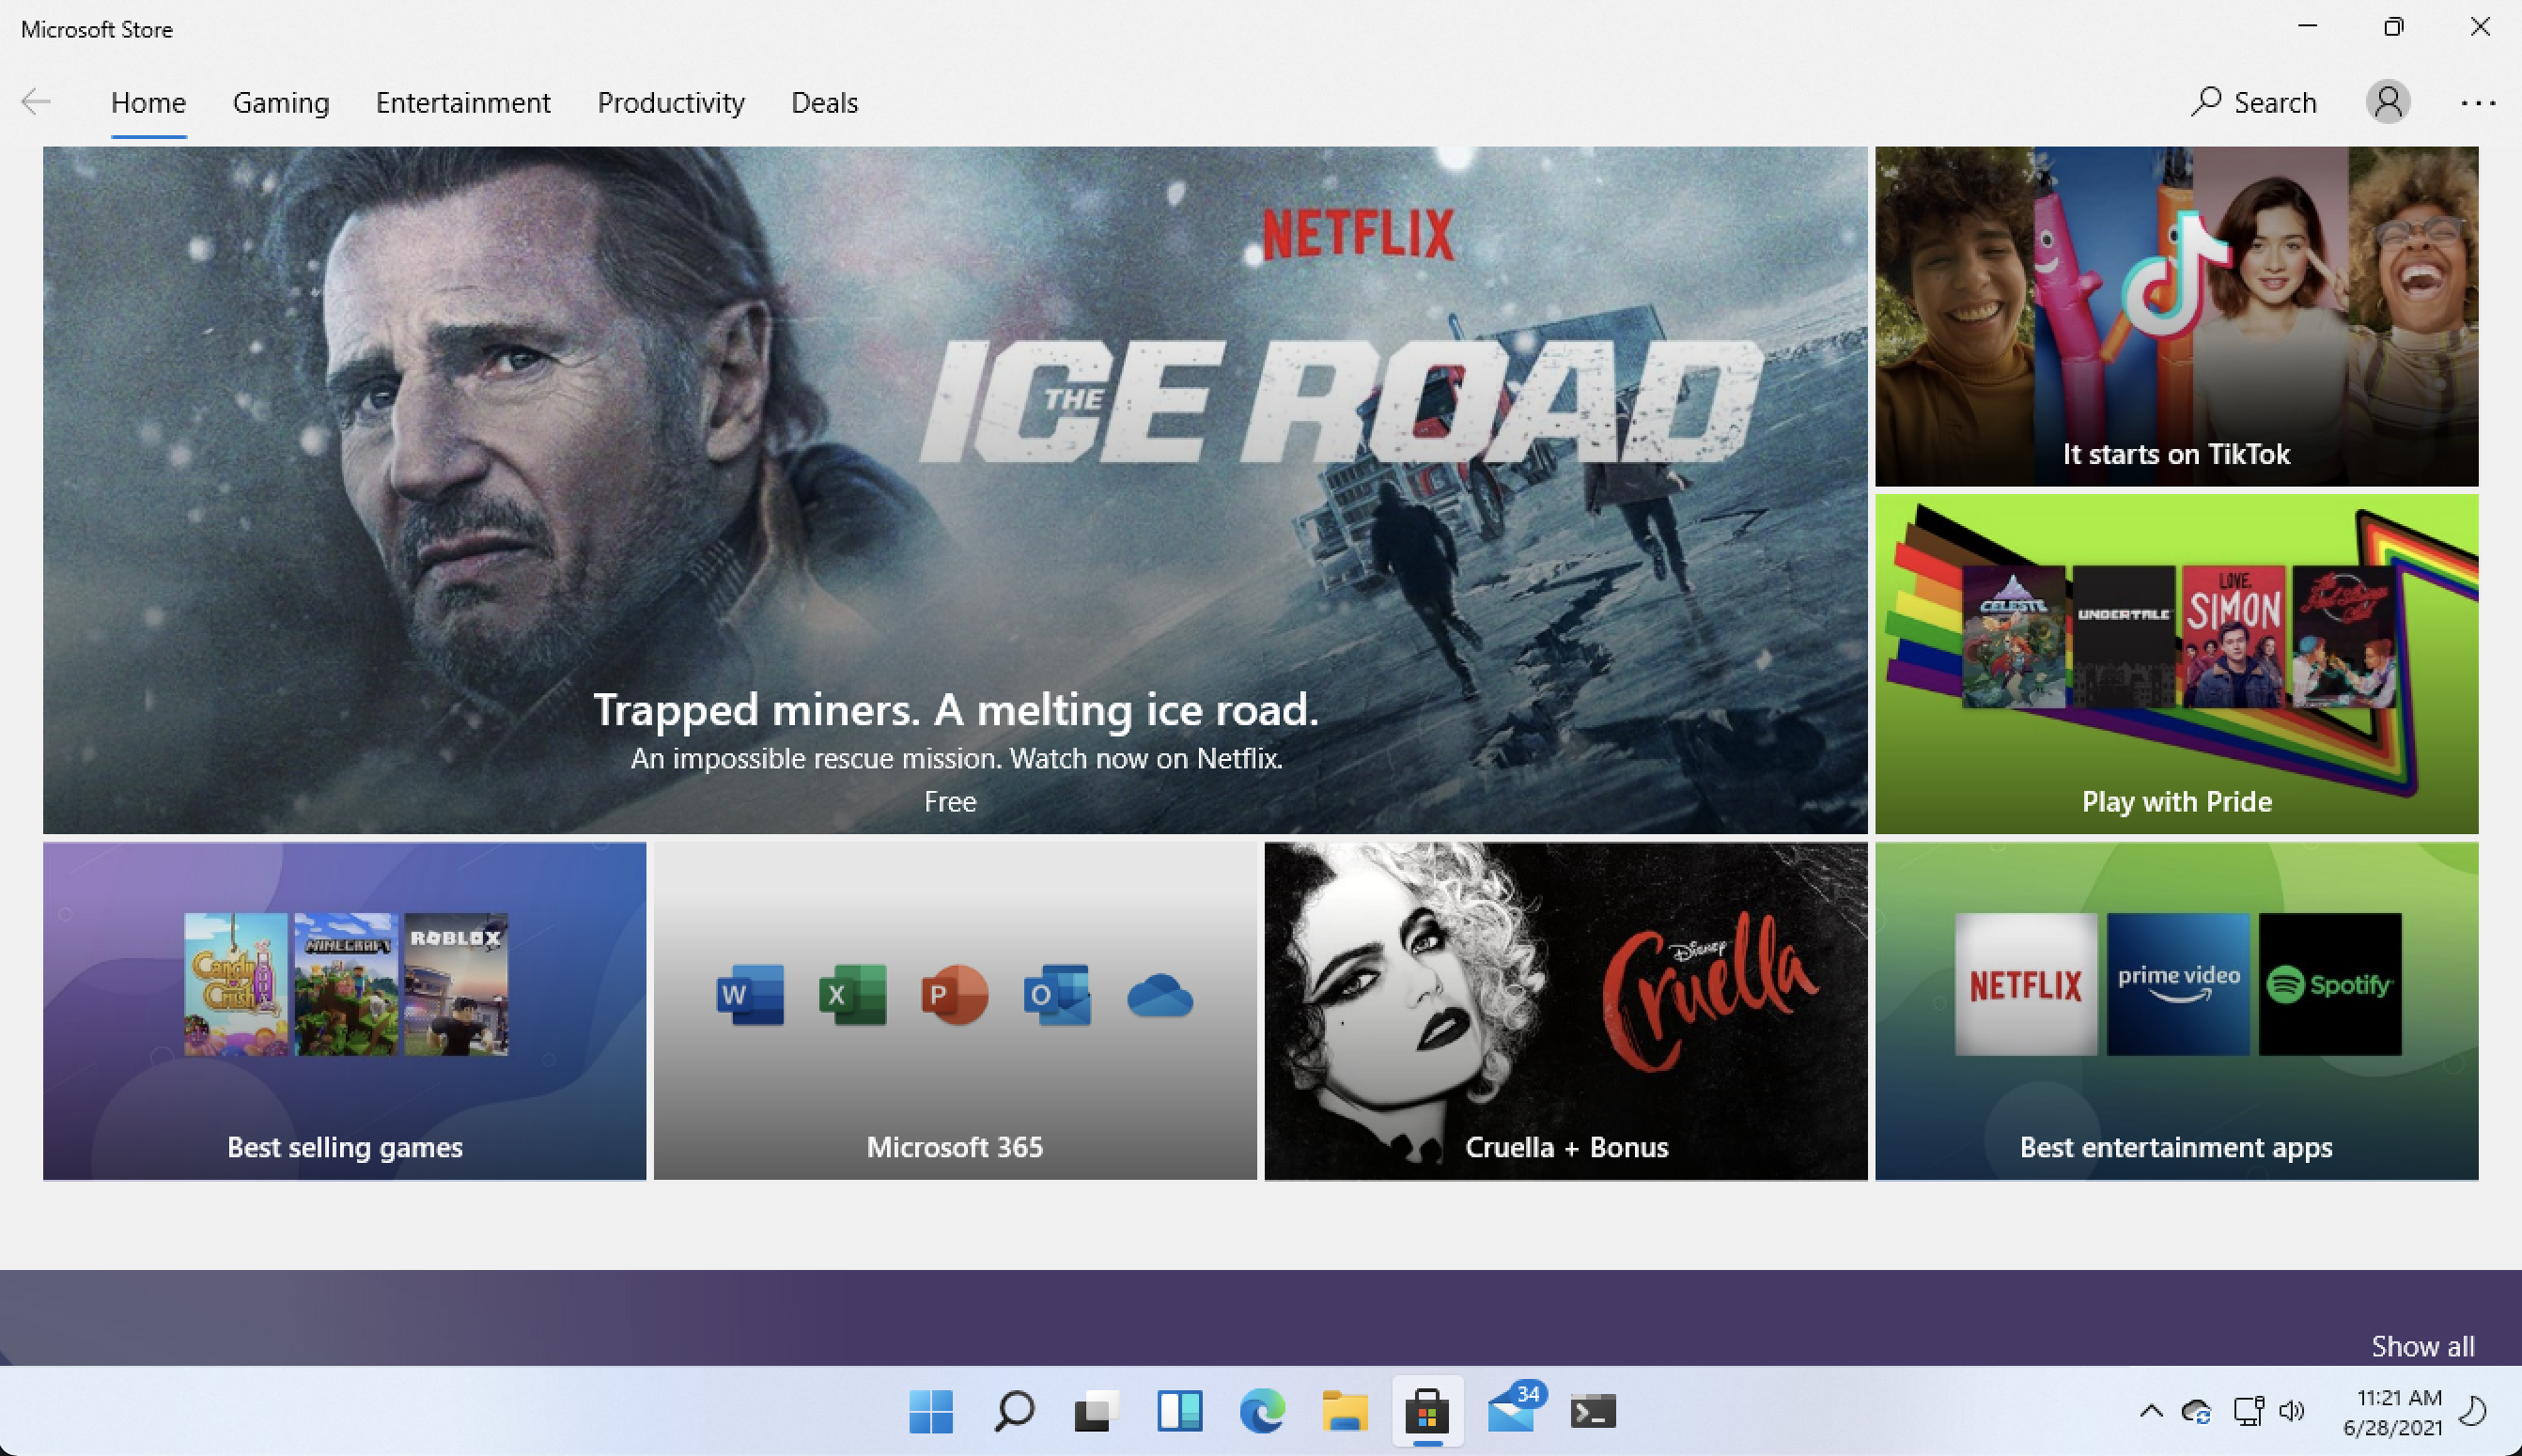Switch to the Gaming tab
This screenshot has height=1456, width=2522.
[x=281, y=102]
